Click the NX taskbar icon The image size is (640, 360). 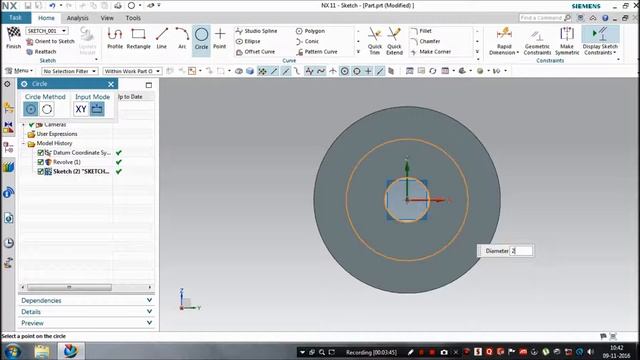tap(71, 351)
